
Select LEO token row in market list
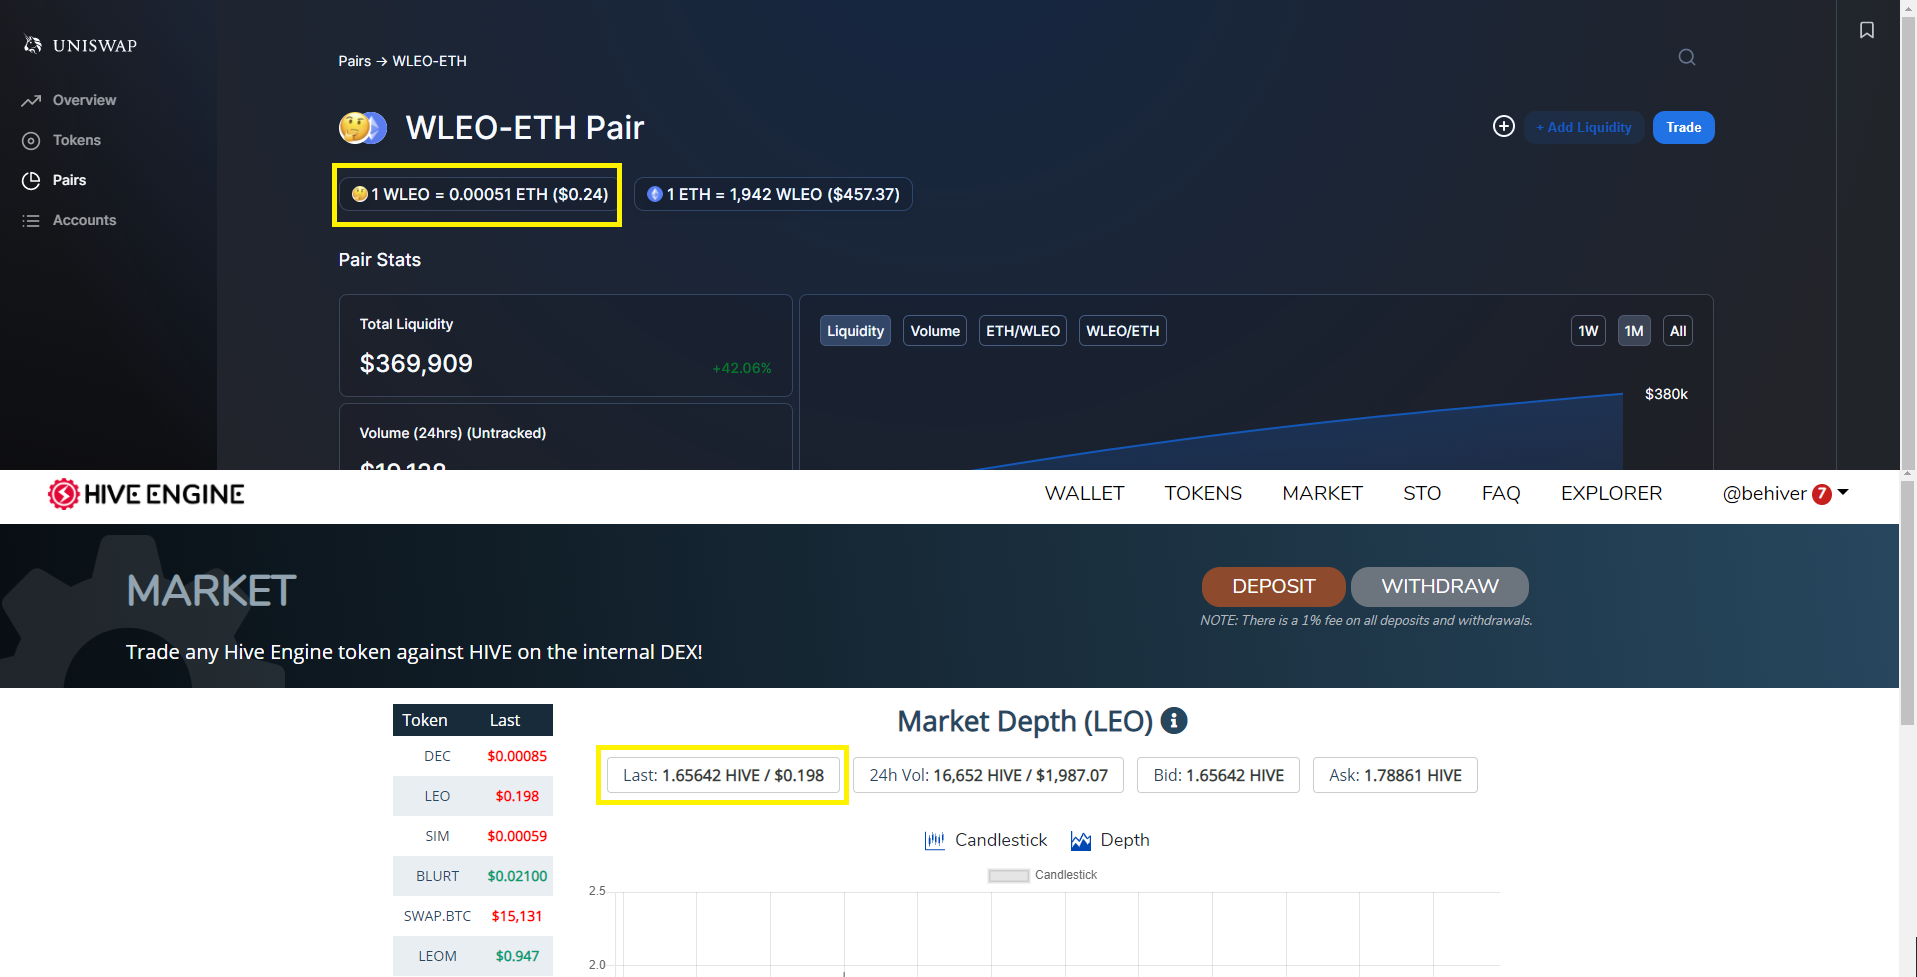473,796
